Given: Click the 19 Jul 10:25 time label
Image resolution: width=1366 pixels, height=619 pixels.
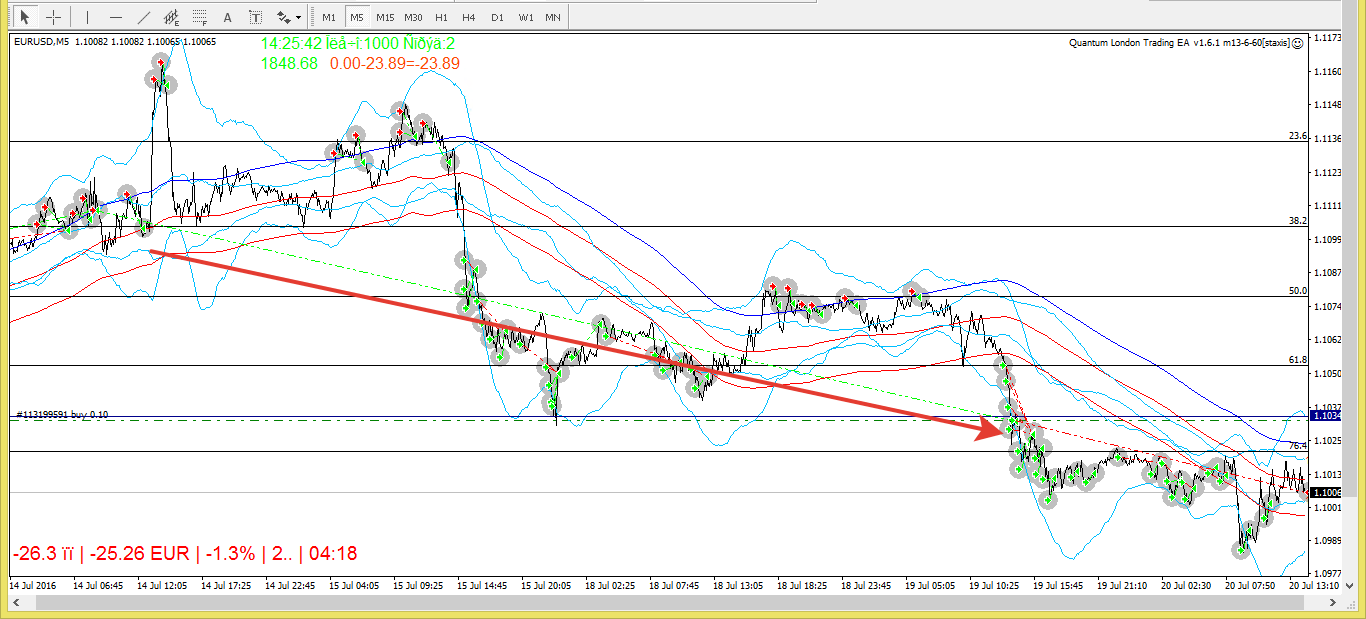Looking at the screenshot, I should pyautogui.click(x=993, y=584).
